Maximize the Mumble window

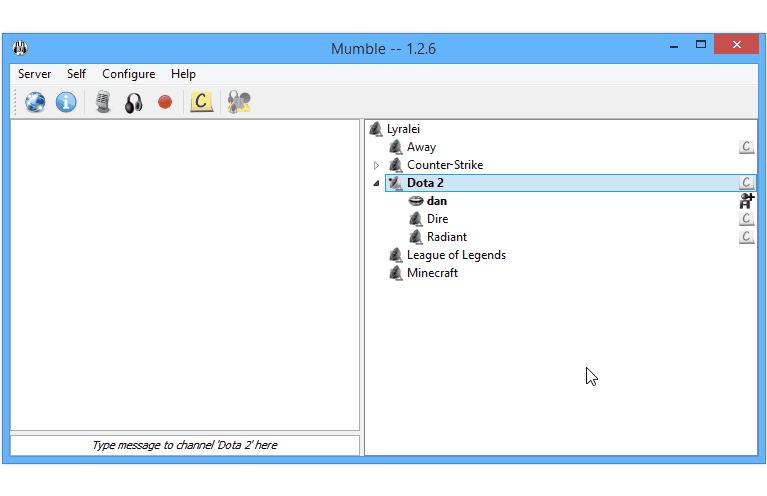pos(701,45)
